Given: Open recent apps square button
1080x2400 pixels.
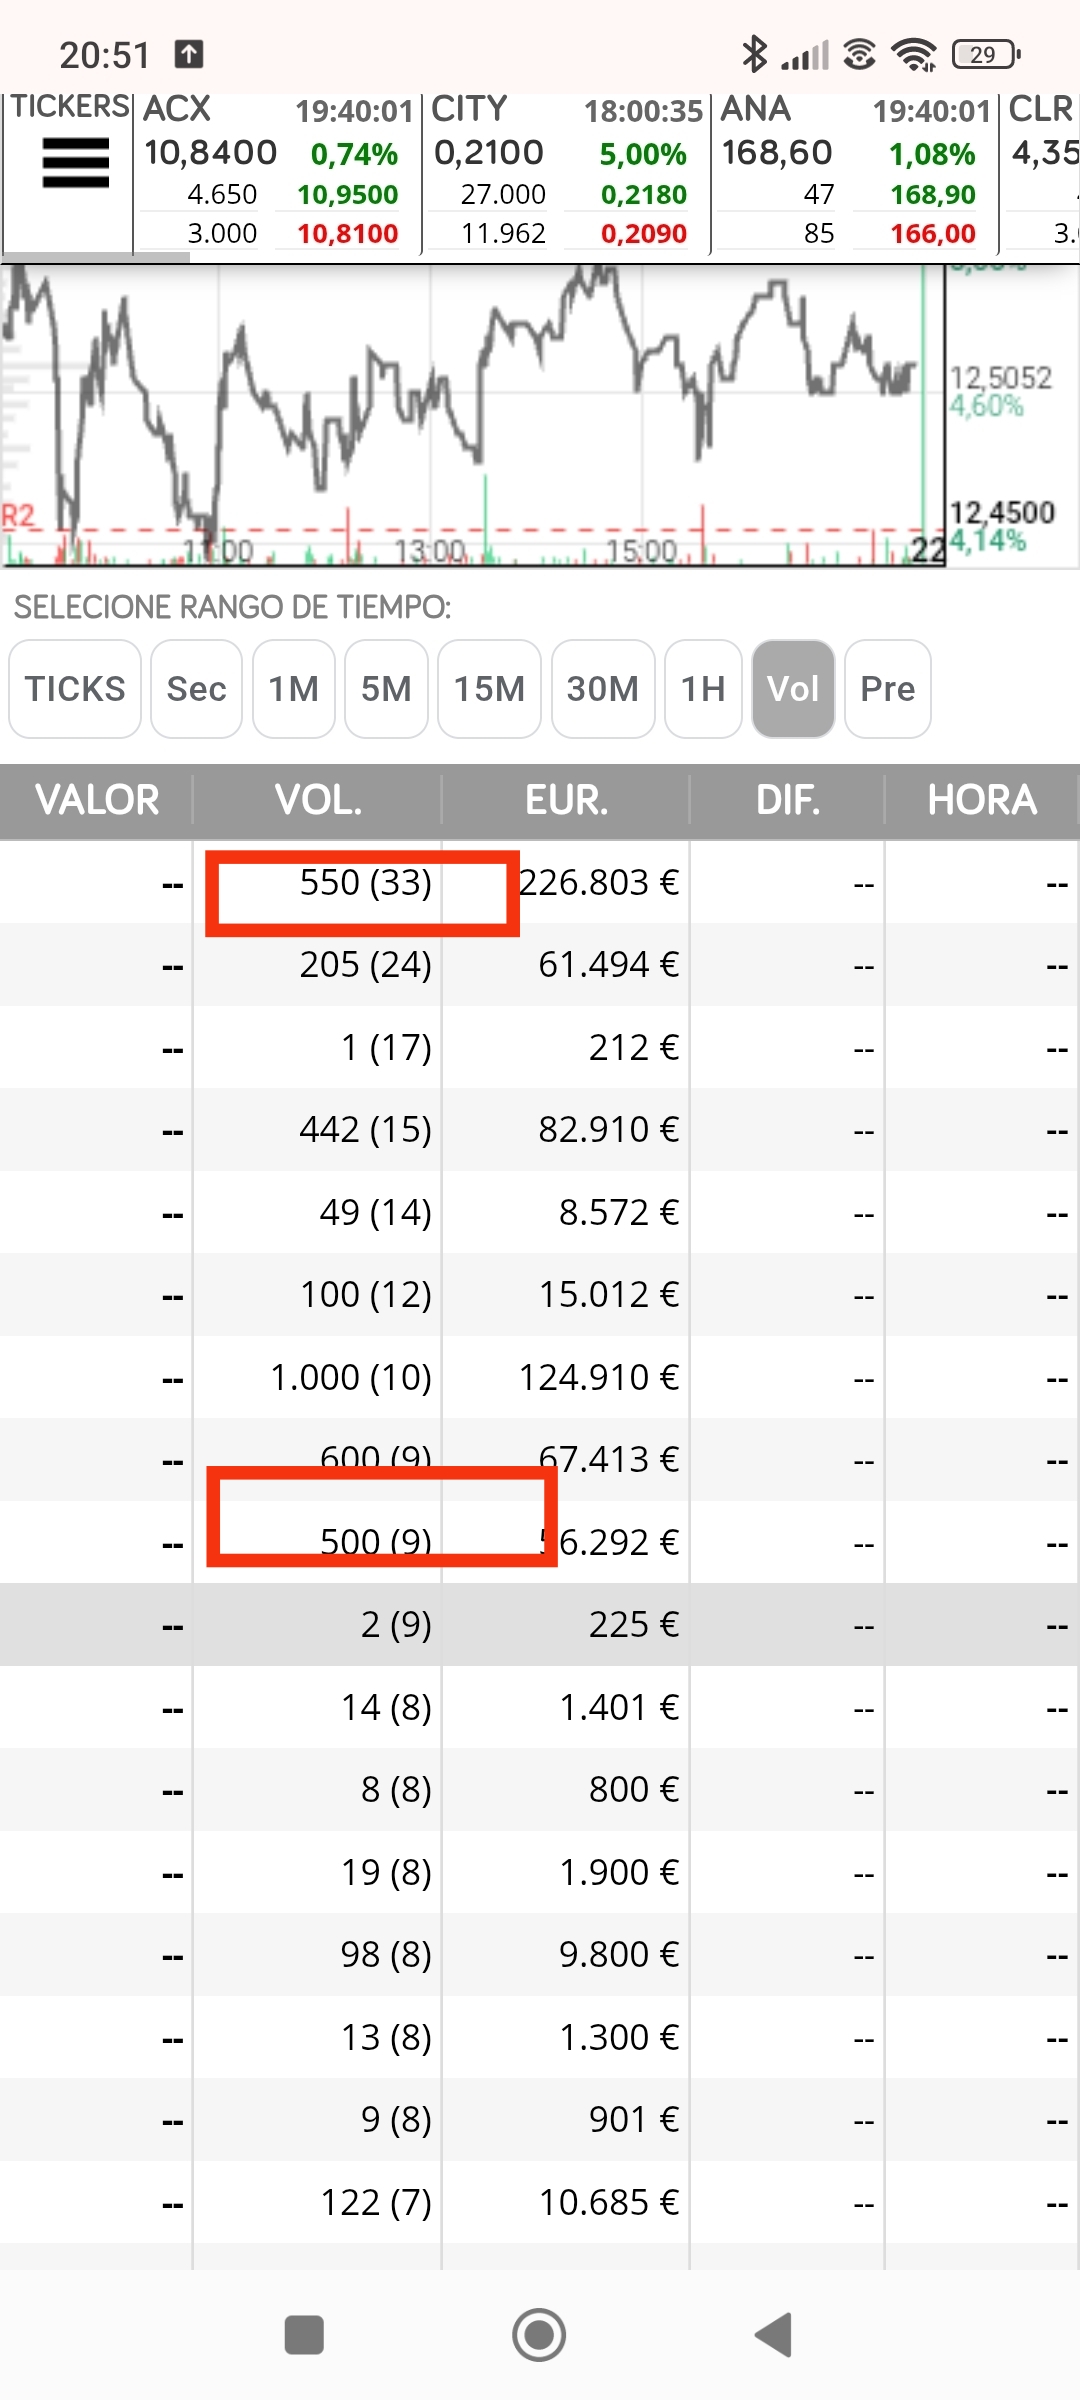Looking at the screenshot, I should [x=304, y=2335].
